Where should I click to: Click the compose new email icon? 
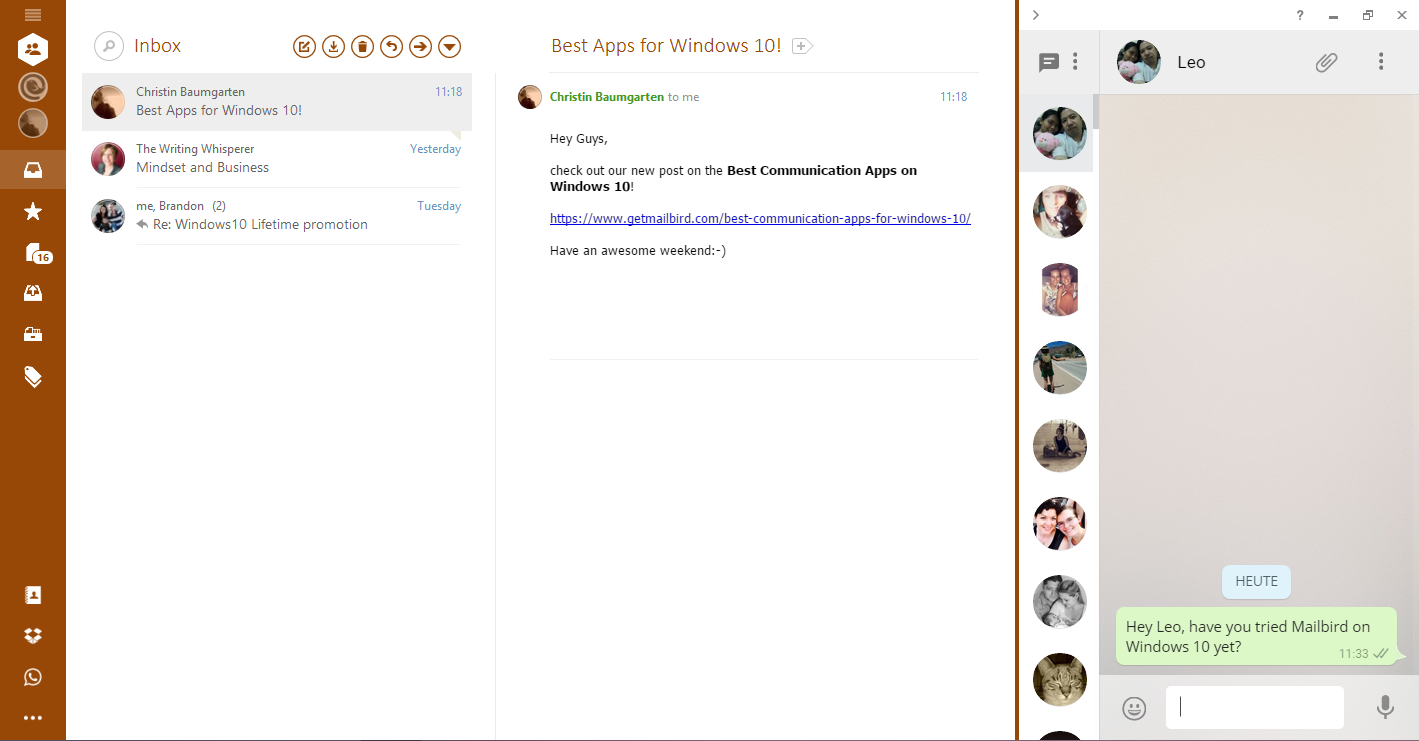click(x=304, y=46)
